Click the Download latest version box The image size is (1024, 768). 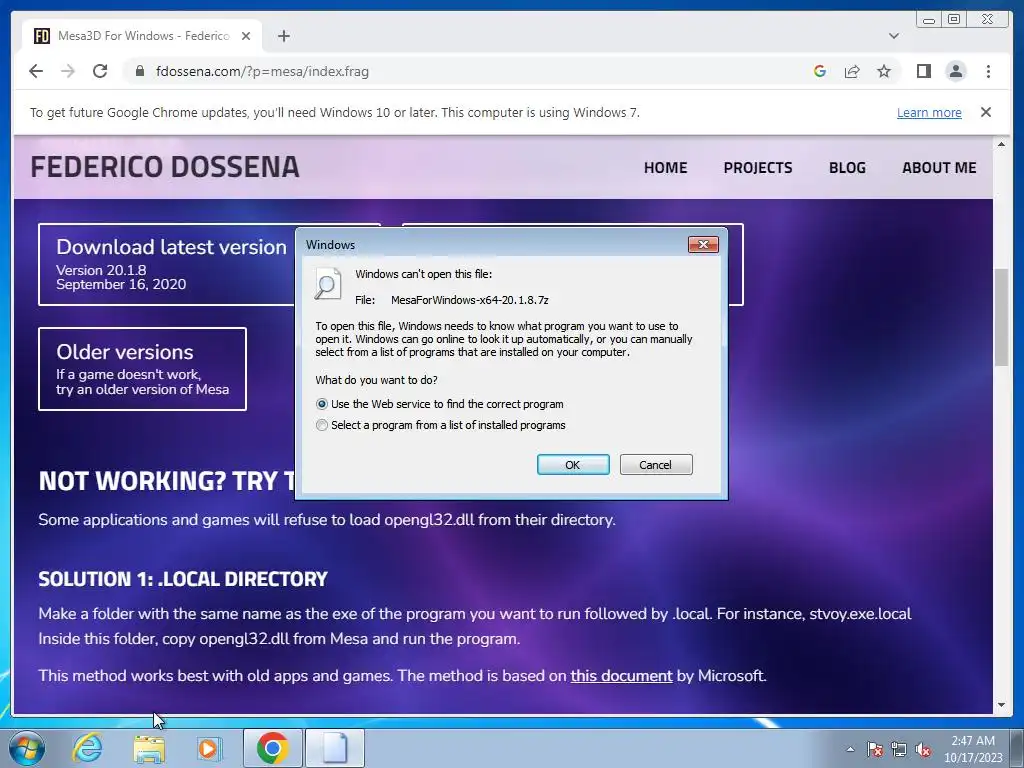pyautogui.click(x=167, y=264)
